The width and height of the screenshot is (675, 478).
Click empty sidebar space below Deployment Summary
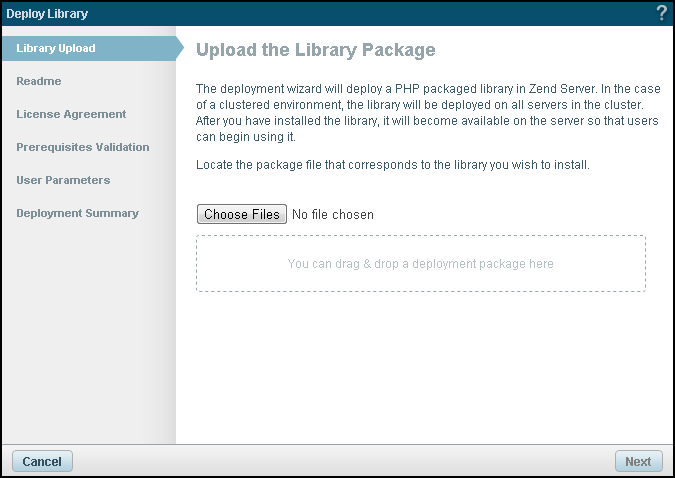point(88,330)
